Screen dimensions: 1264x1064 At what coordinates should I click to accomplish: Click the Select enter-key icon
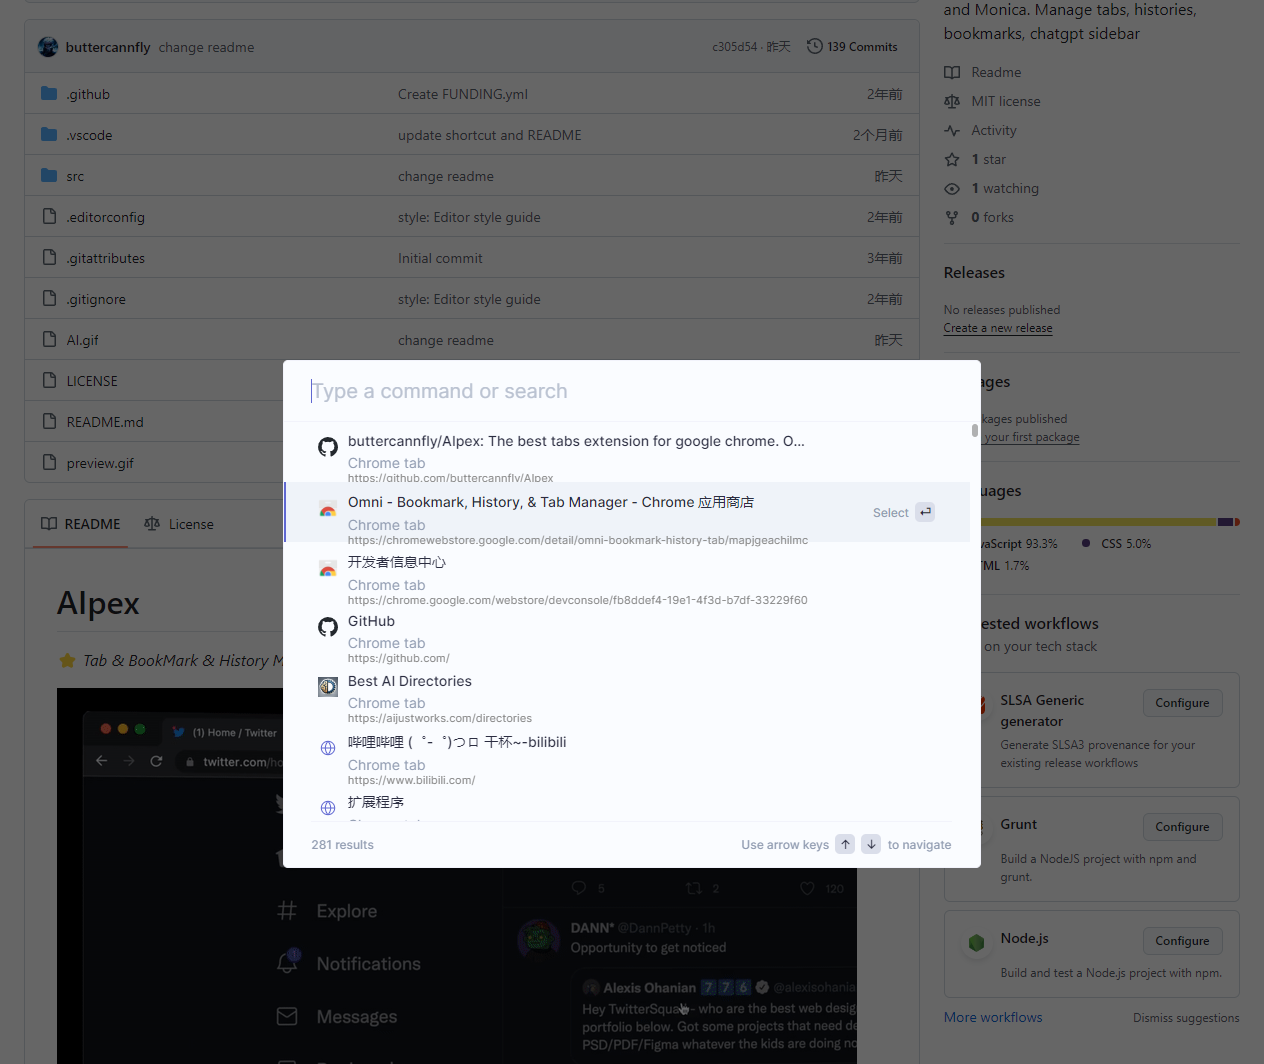coord(926,512)
